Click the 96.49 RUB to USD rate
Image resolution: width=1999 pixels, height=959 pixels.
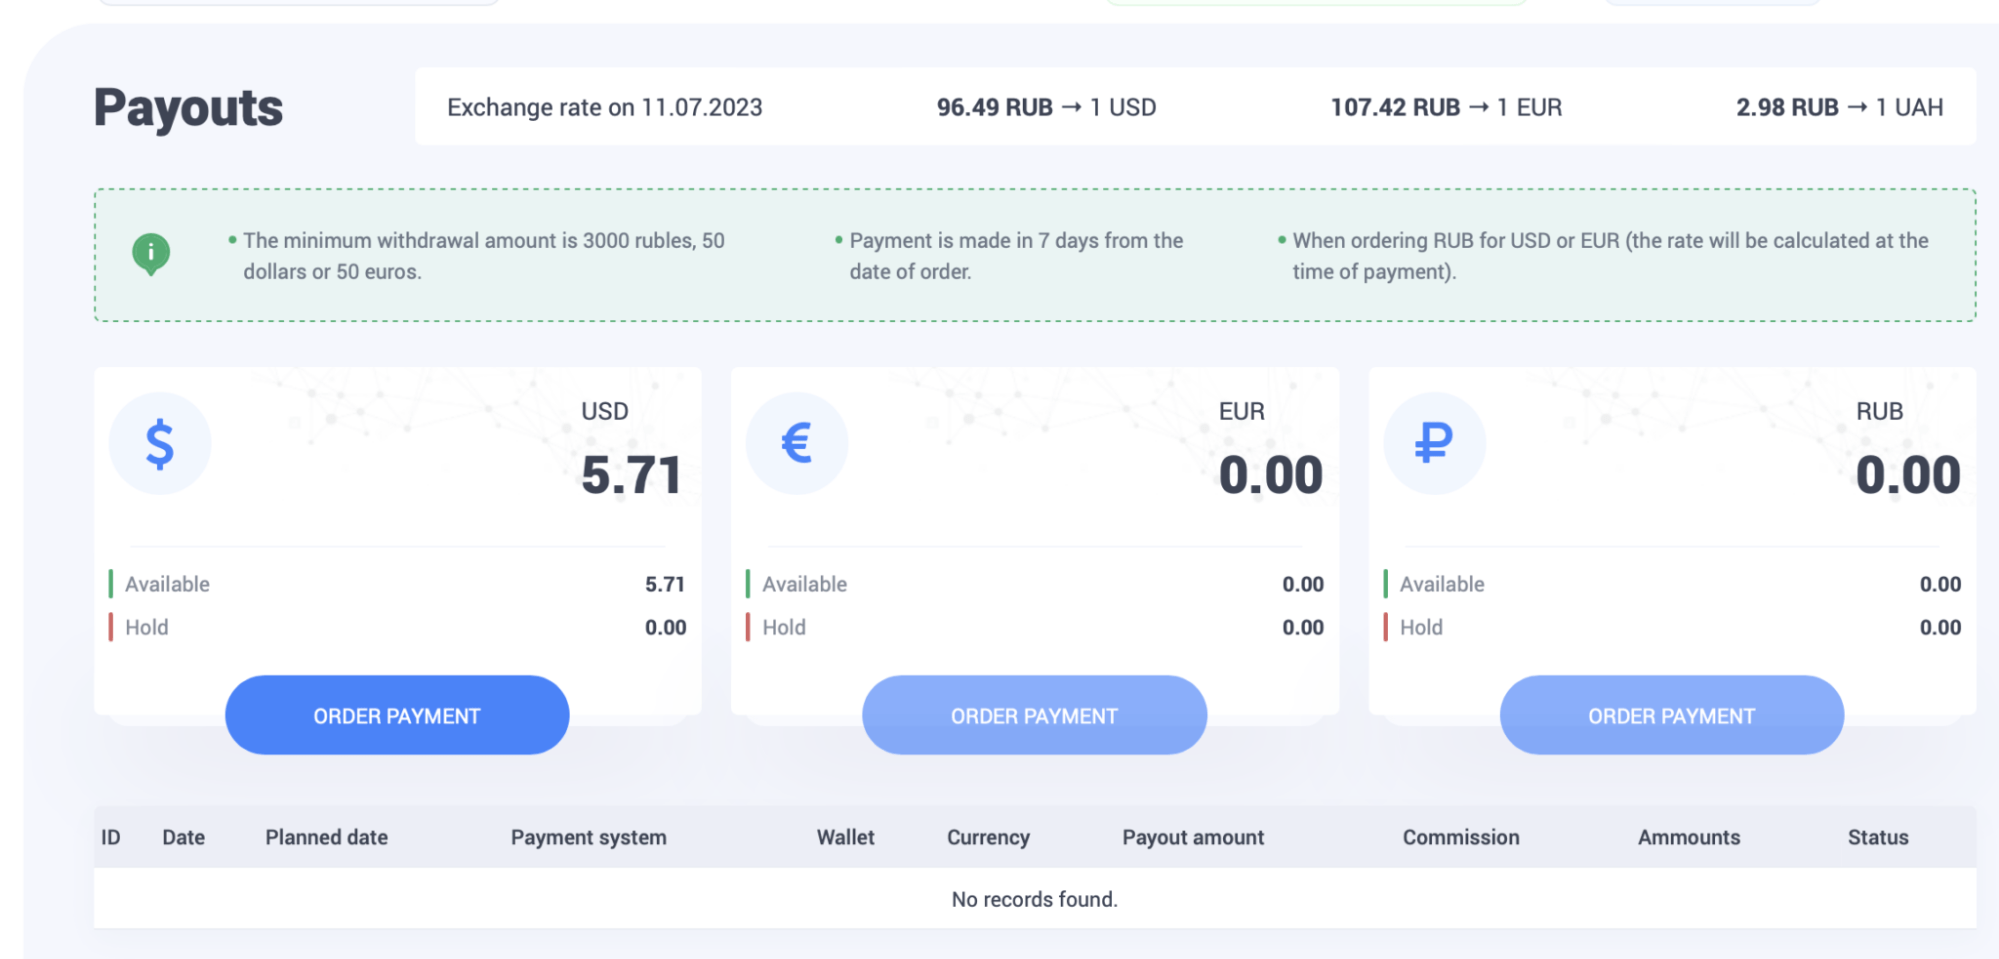(x=1046, y=108)
